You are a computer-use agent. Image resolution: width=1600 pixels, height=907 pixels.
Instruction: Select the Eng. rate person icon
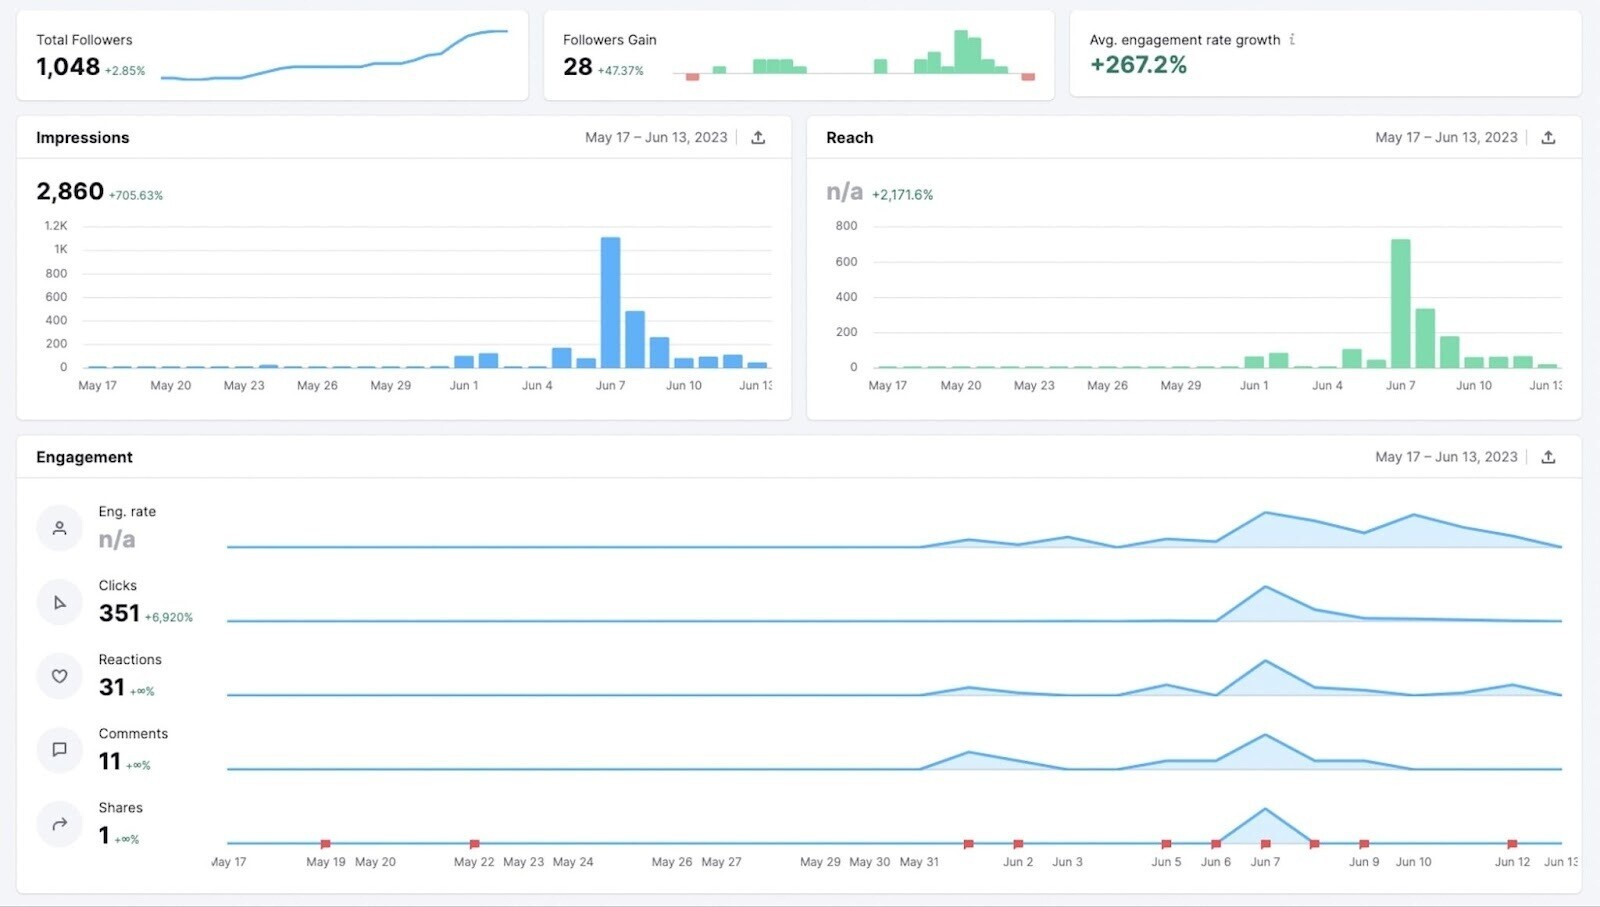(x=59, y=527)
